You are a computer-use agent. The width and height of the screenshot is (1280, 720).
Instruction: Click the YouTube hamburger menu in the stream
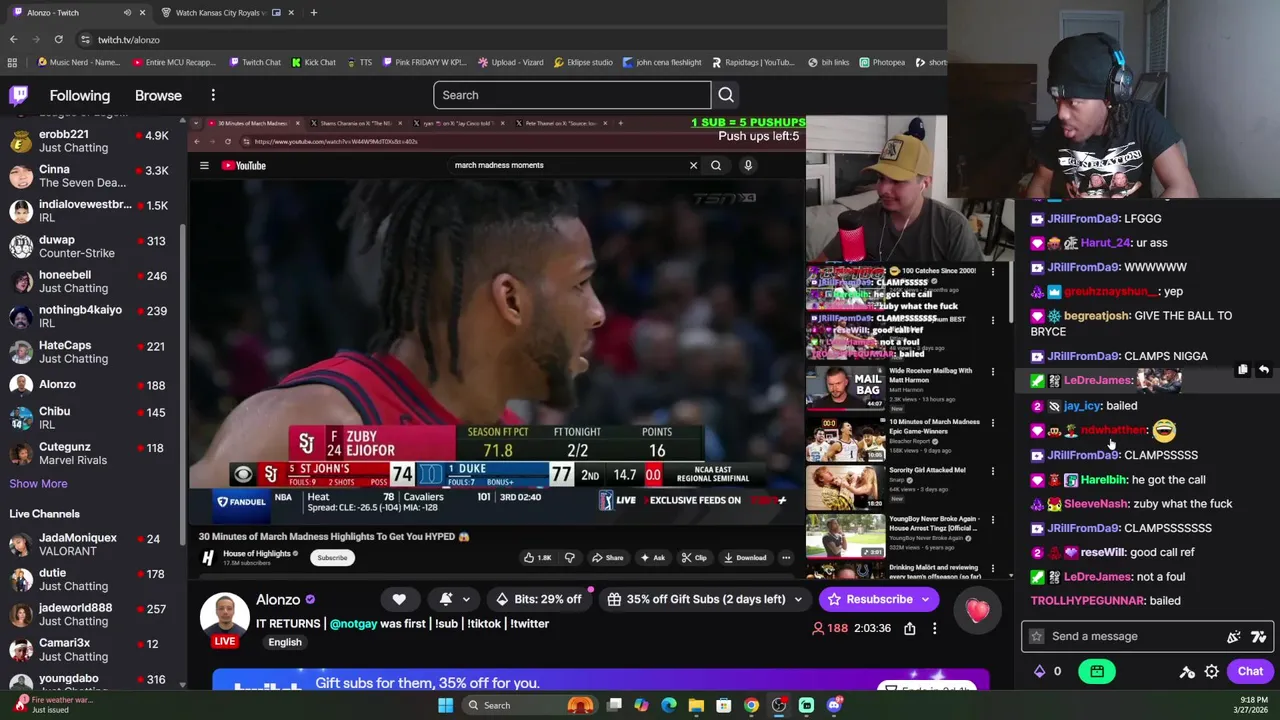point(204,166)
